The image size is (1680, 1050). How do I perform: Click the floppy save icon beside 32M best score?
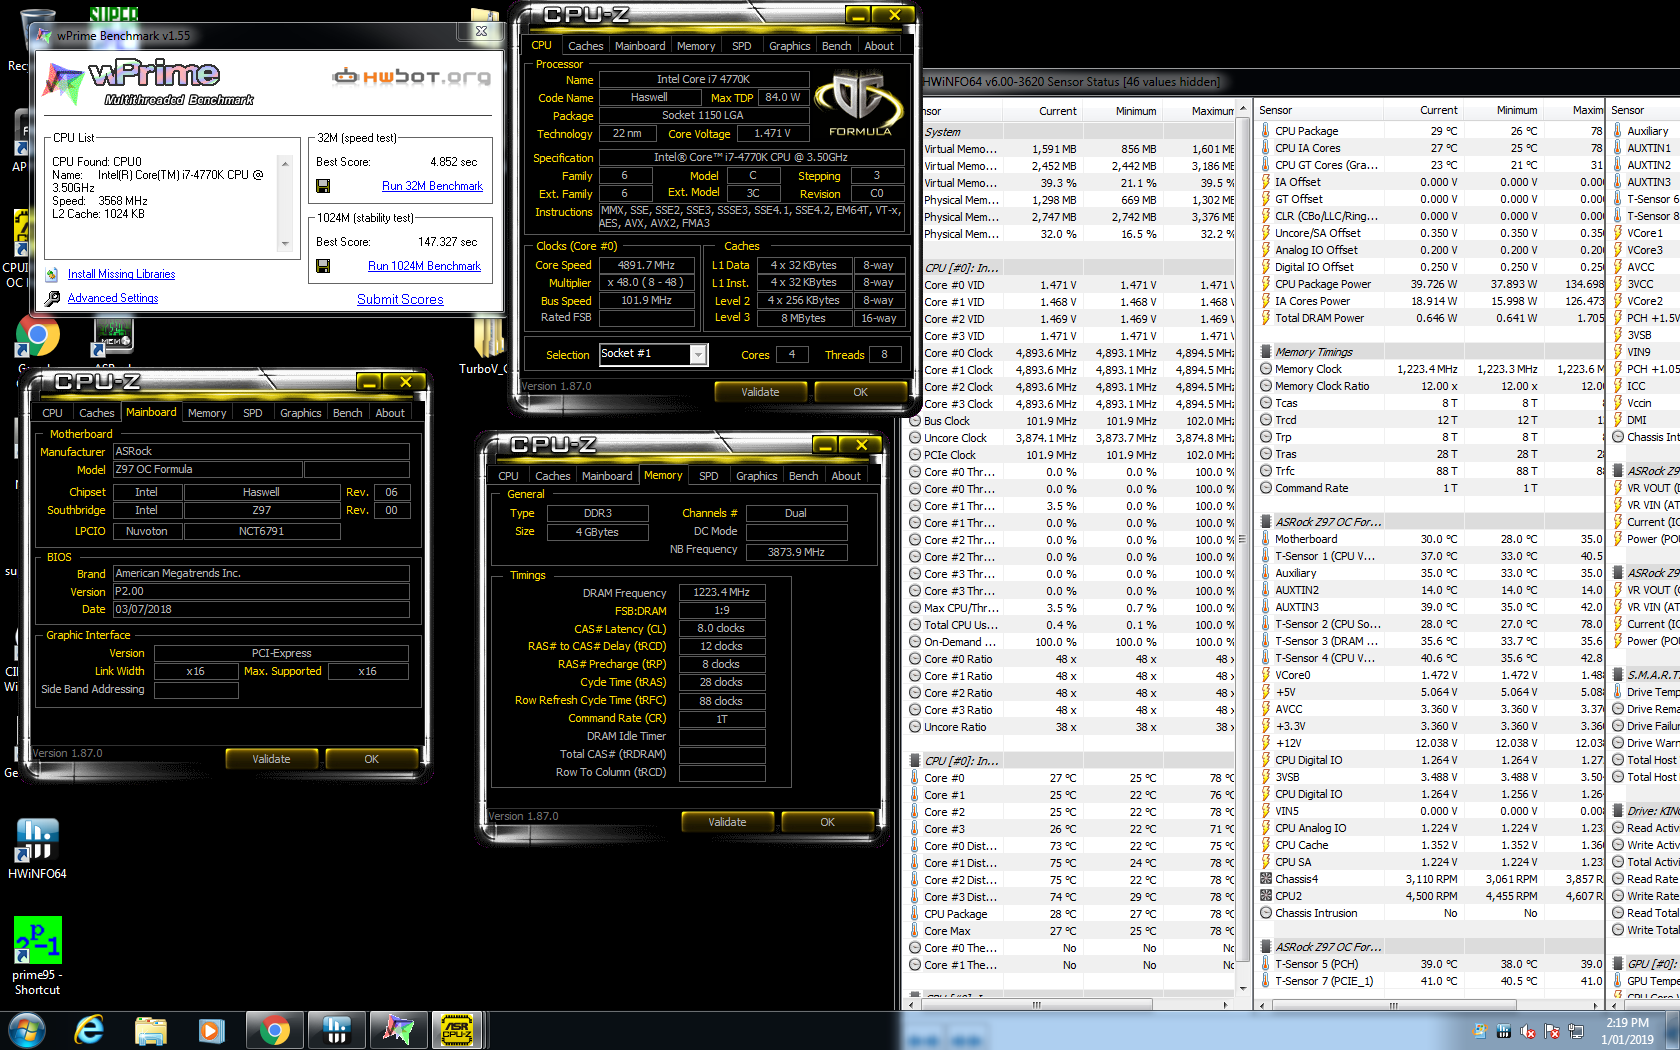[323, 186]
